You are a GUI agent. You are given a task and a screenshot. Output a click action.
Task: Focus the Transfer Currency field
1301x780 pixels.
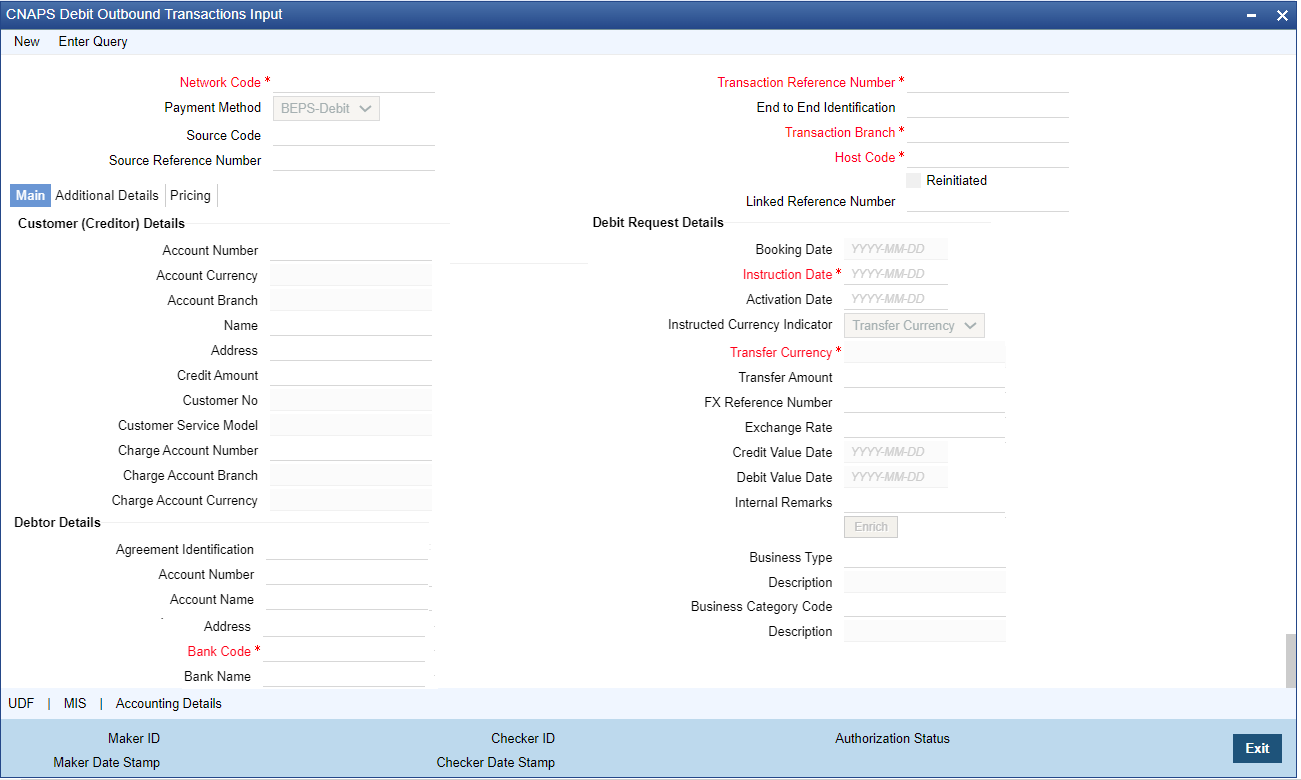925,352
